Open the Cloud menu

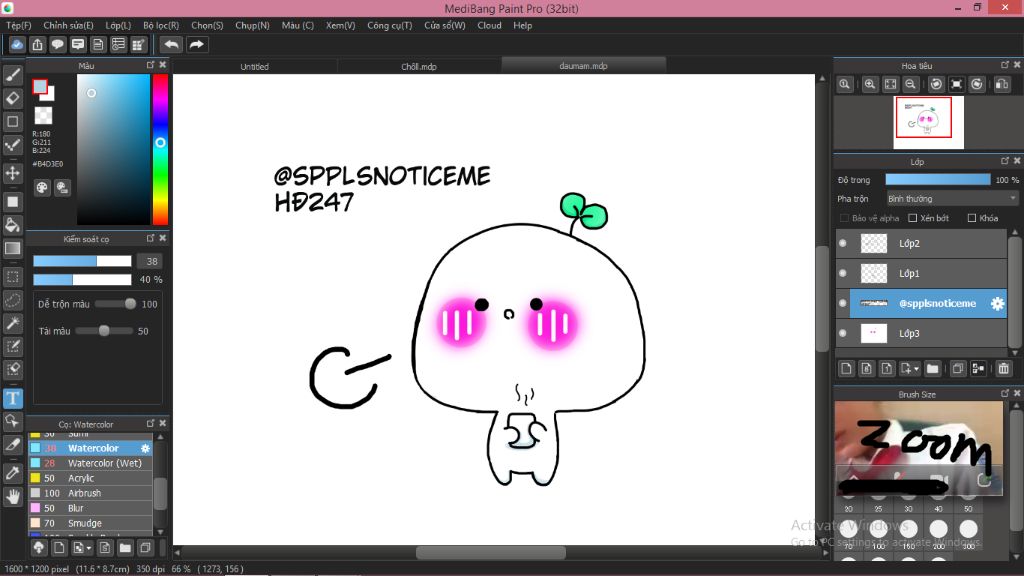pos(489,25)
